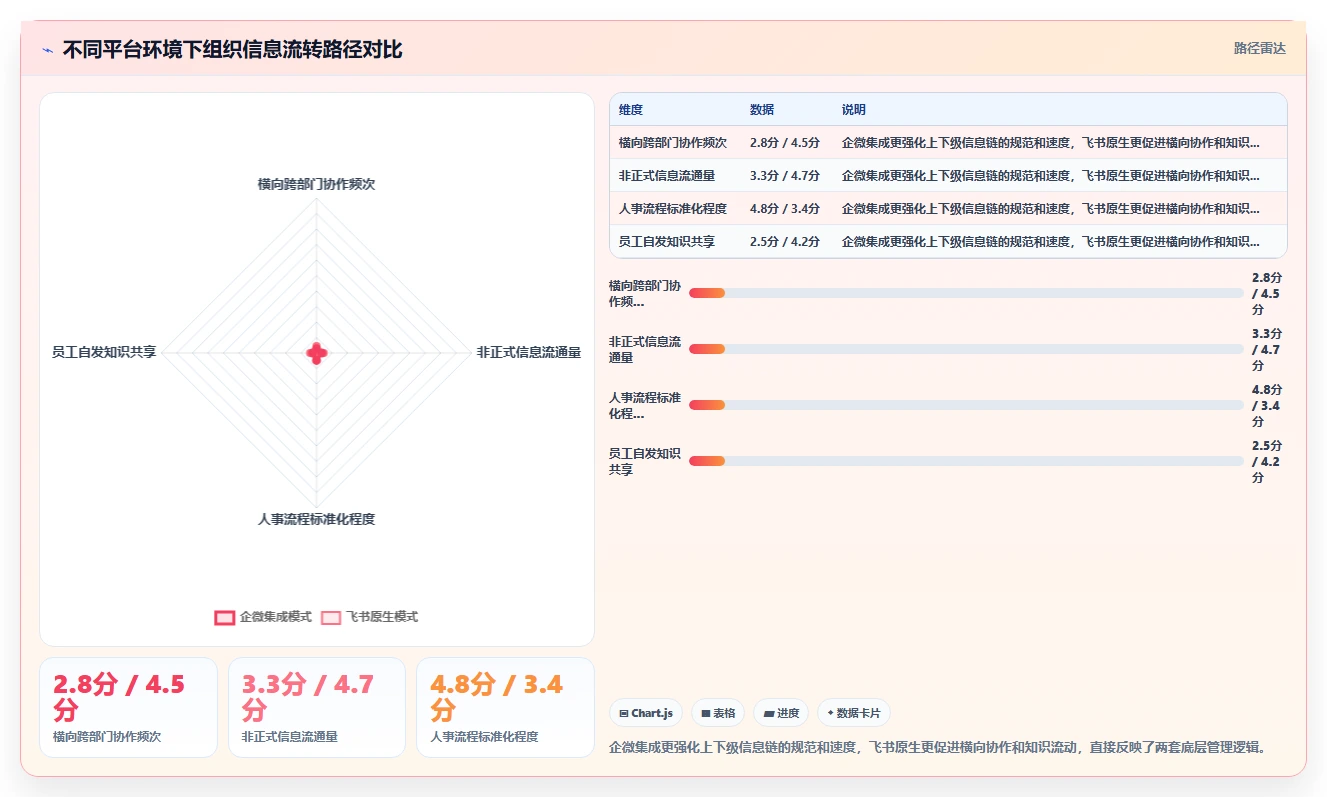Toggle the 企微集成模式 legend item

click(263, 617)
